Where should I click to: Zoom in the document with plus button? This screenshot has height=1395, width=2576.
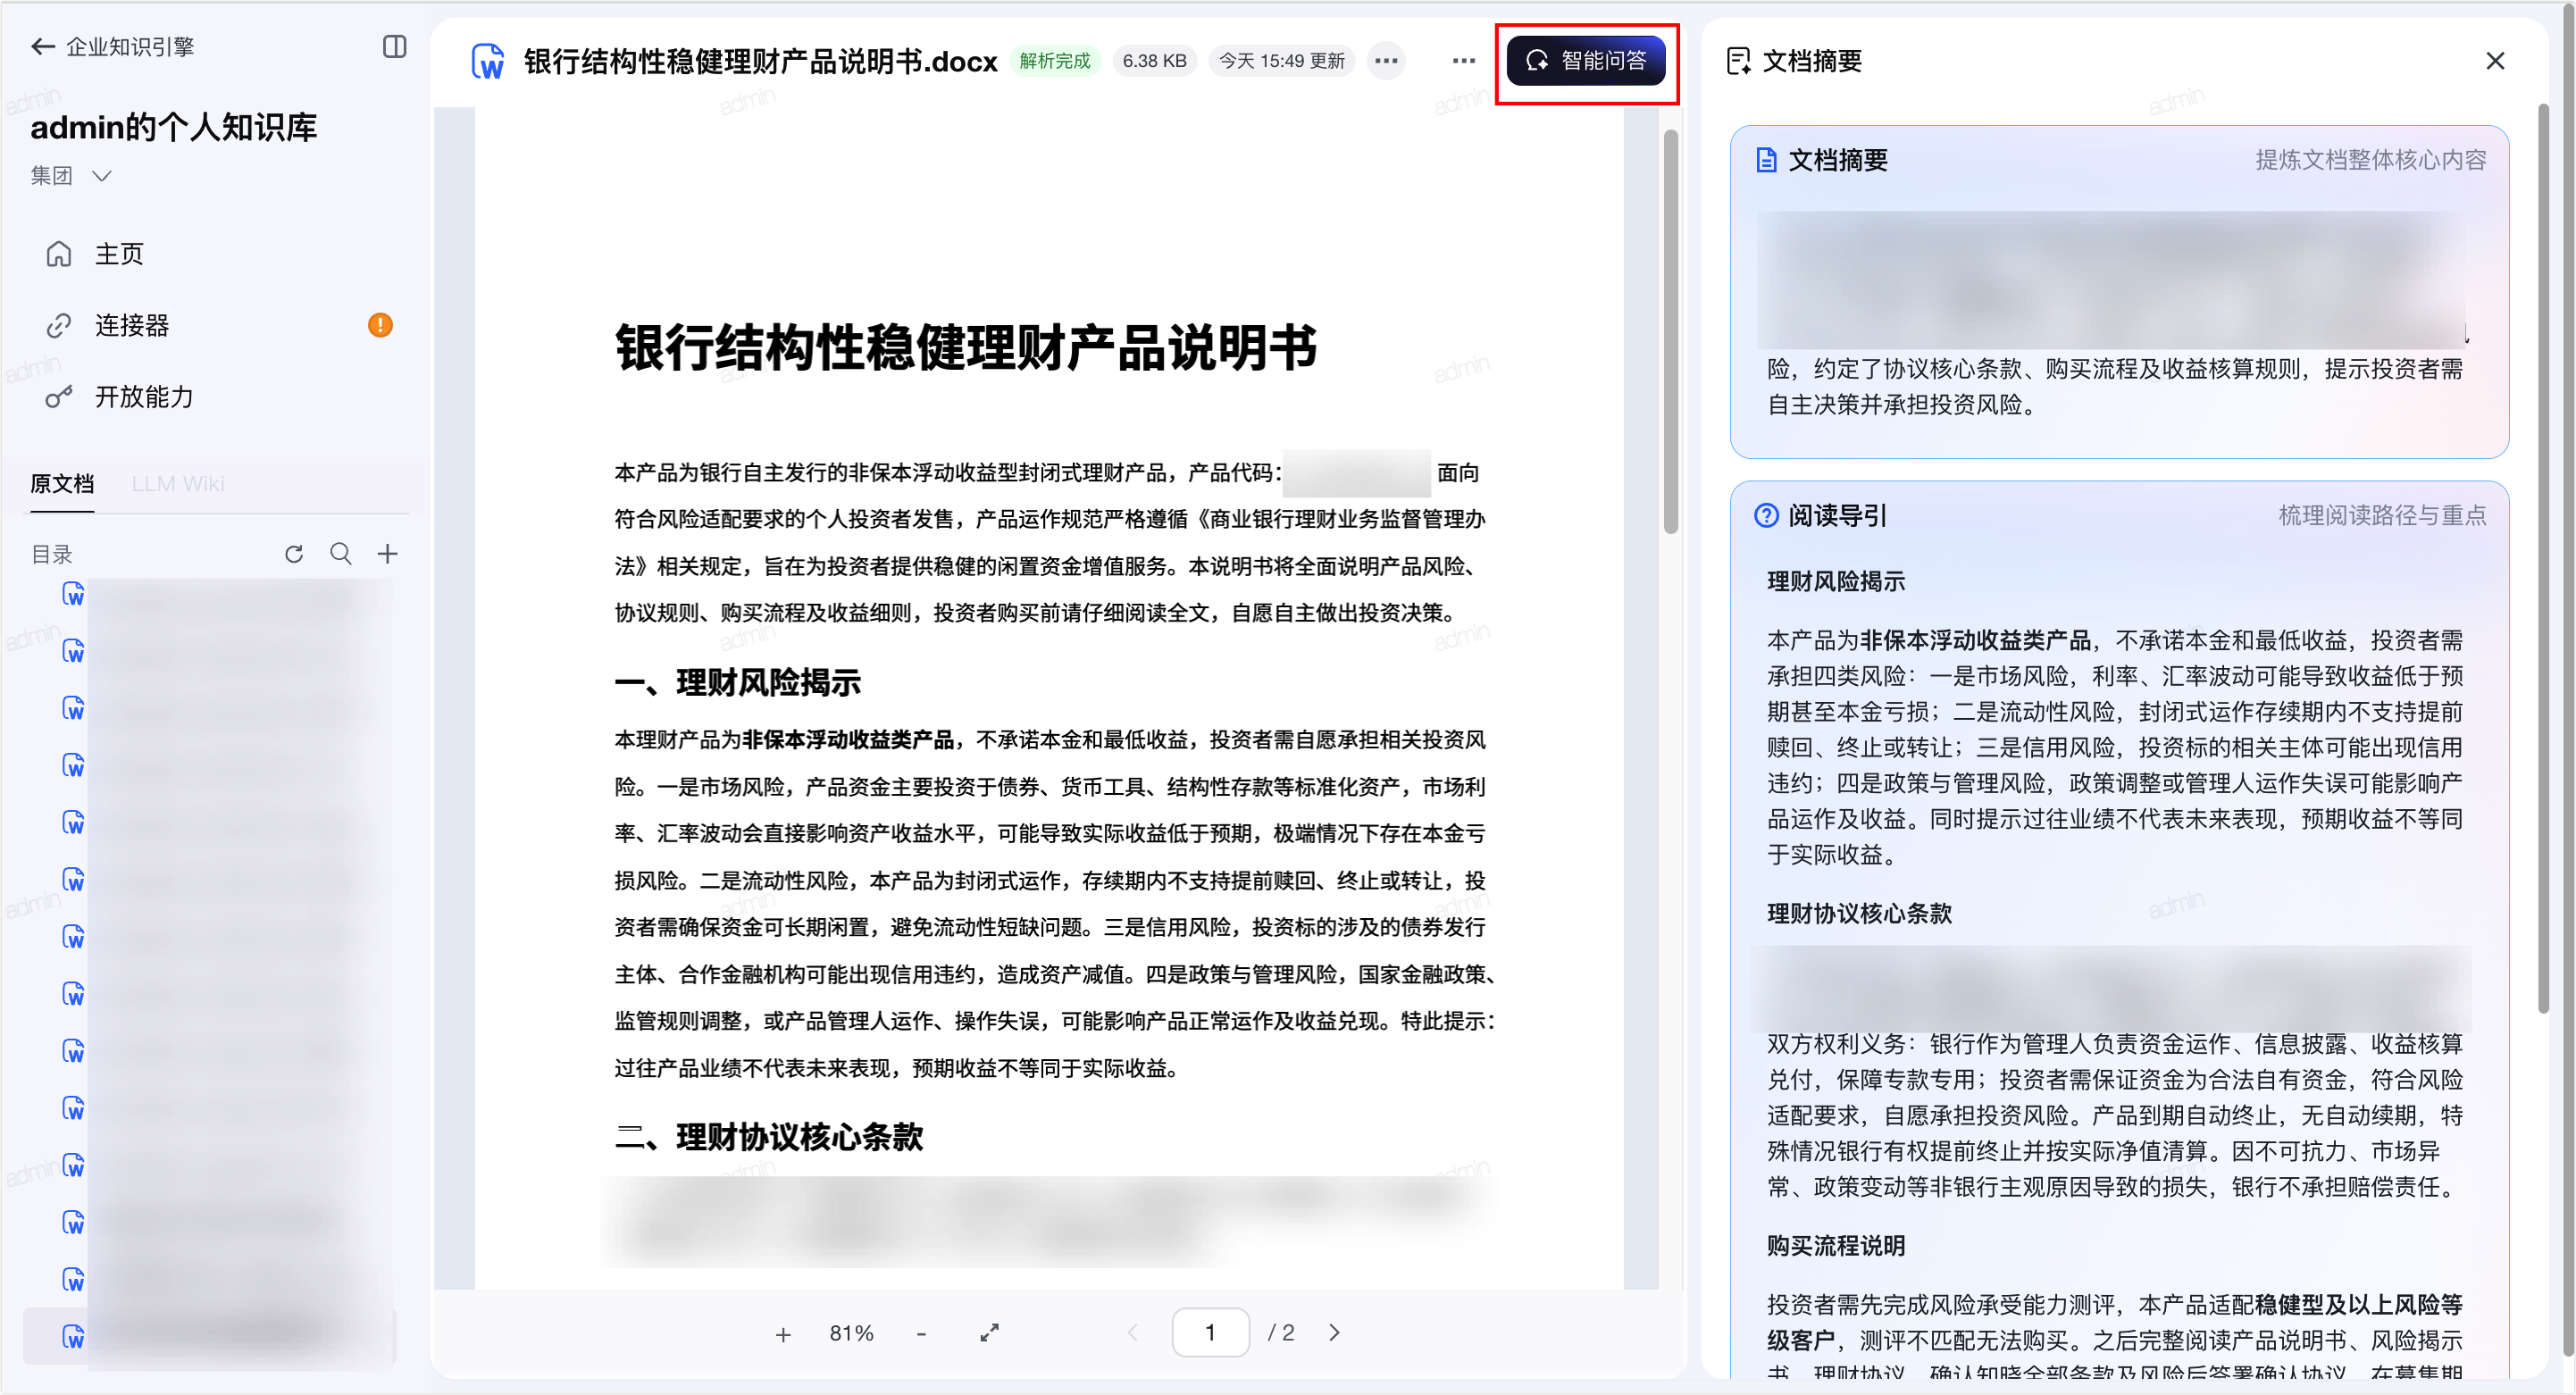click(783, 1334)
